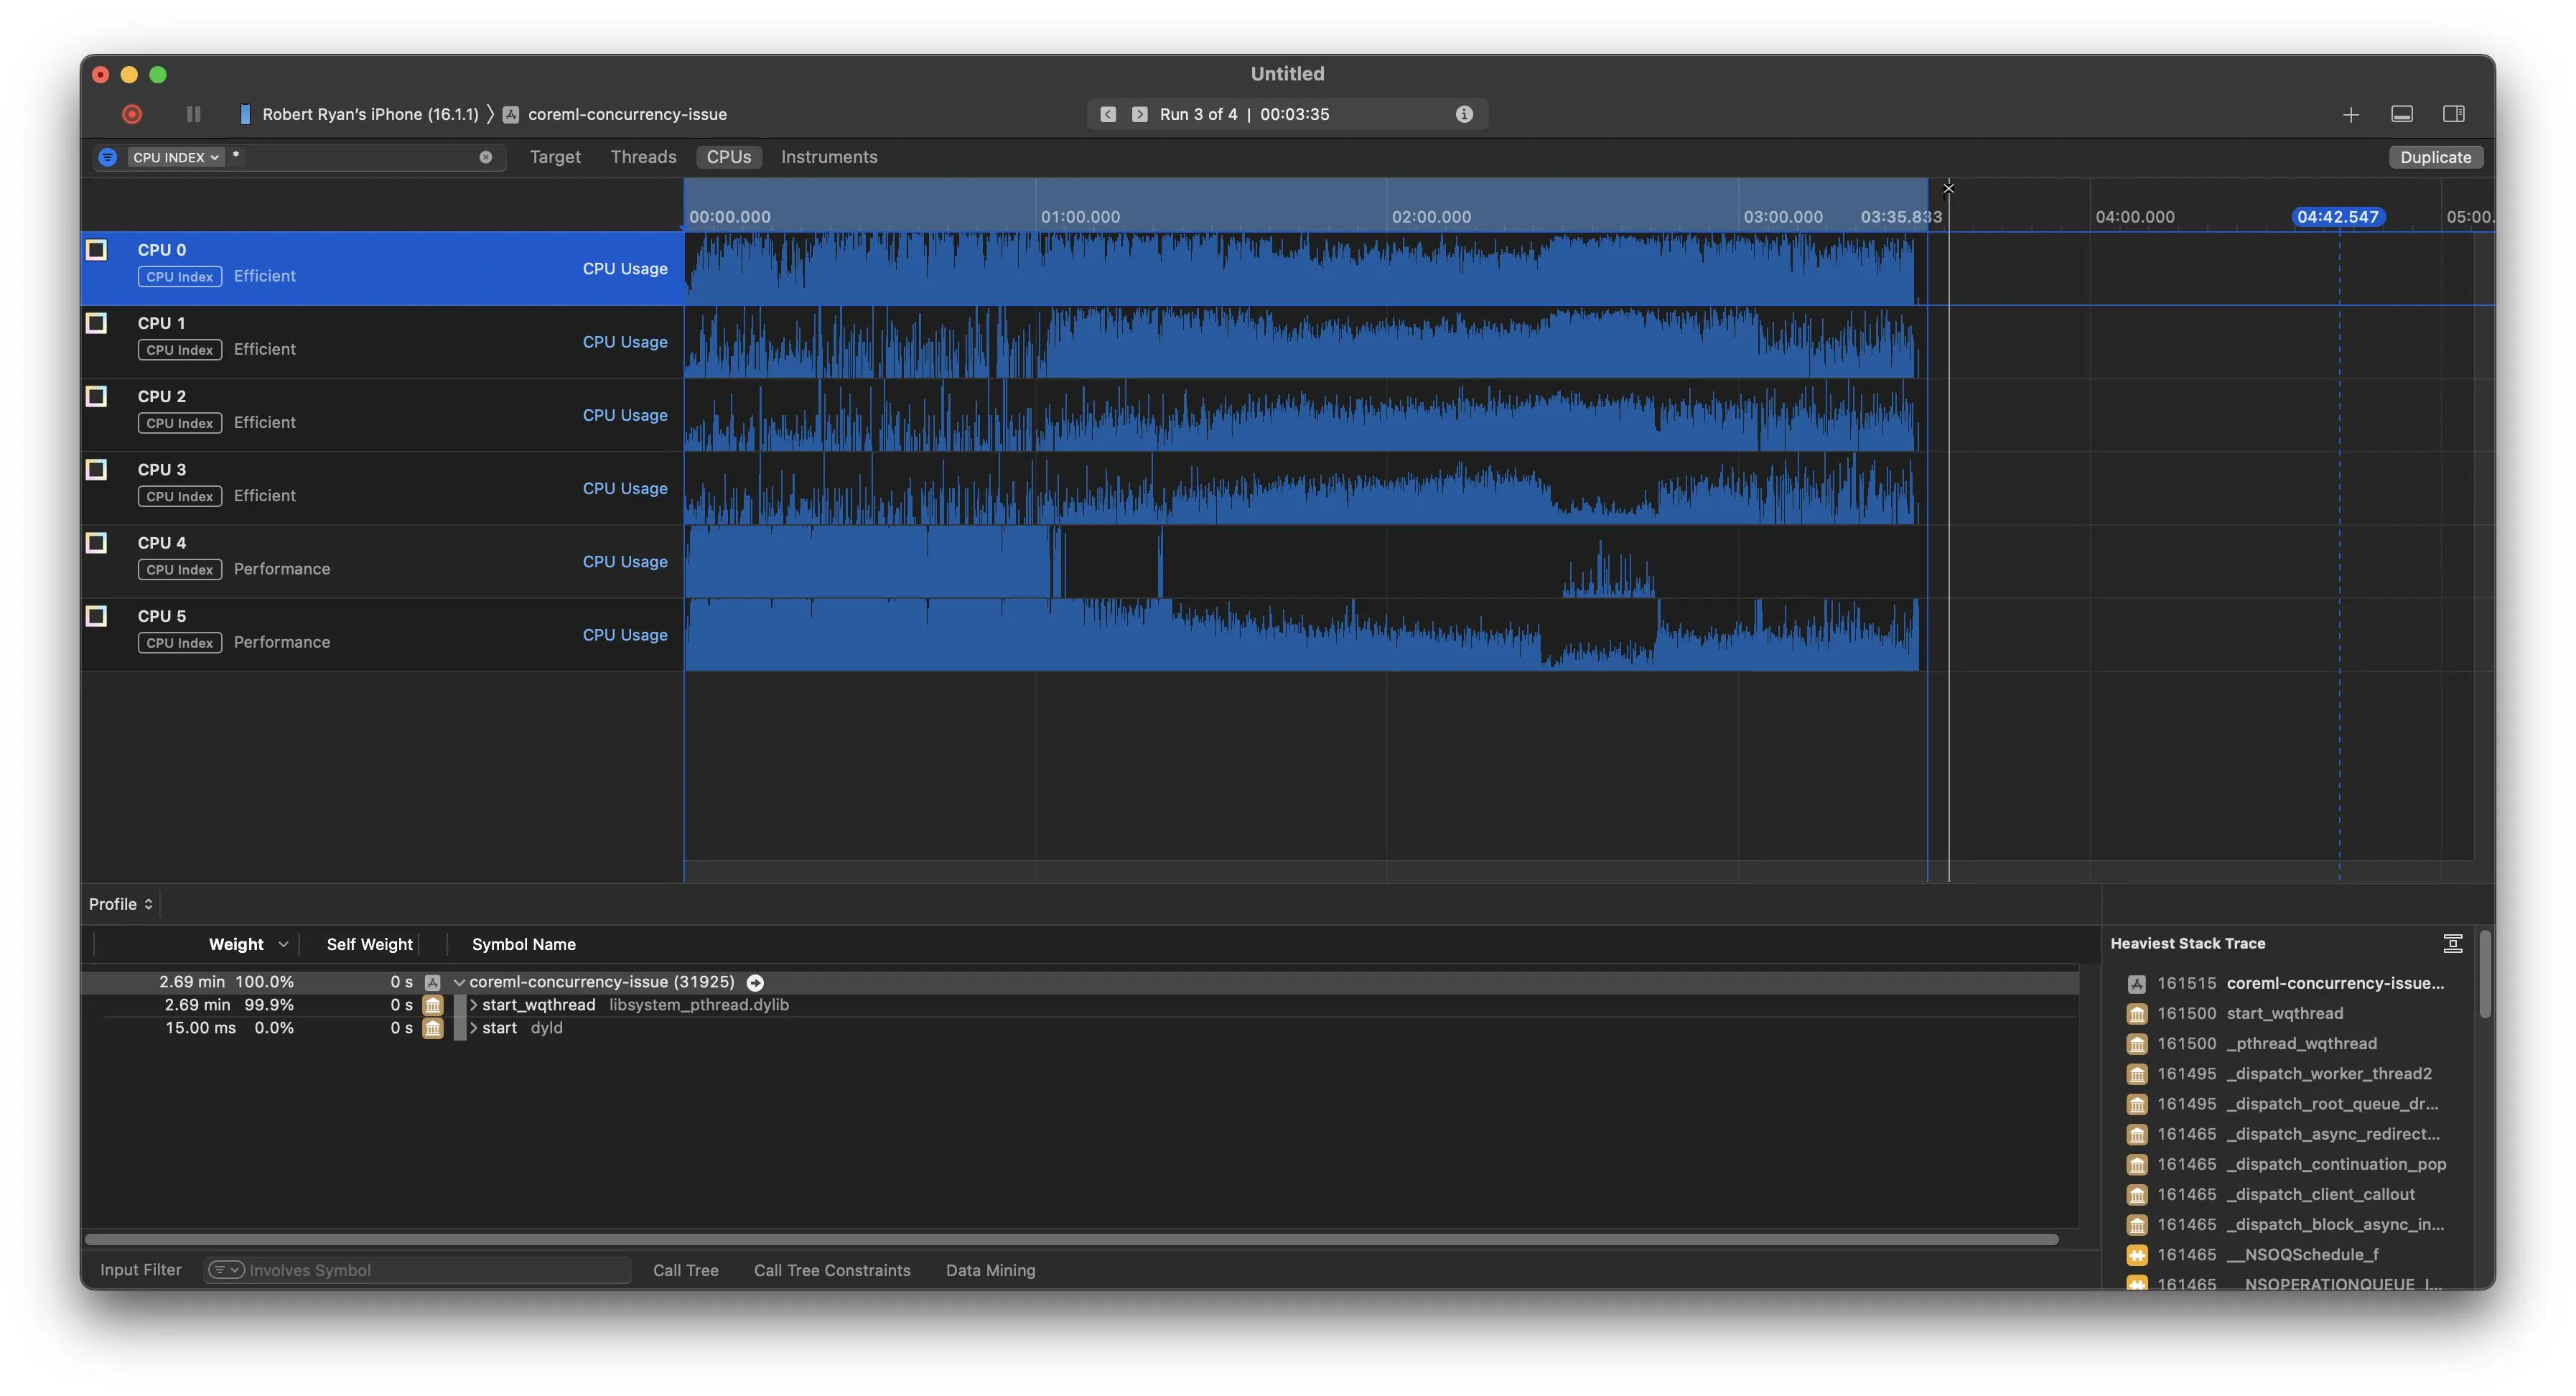Click the focus arrow beside coreml-concurrency-issue
Screen dimensions: 2576x1396
(x=755, y=983)
